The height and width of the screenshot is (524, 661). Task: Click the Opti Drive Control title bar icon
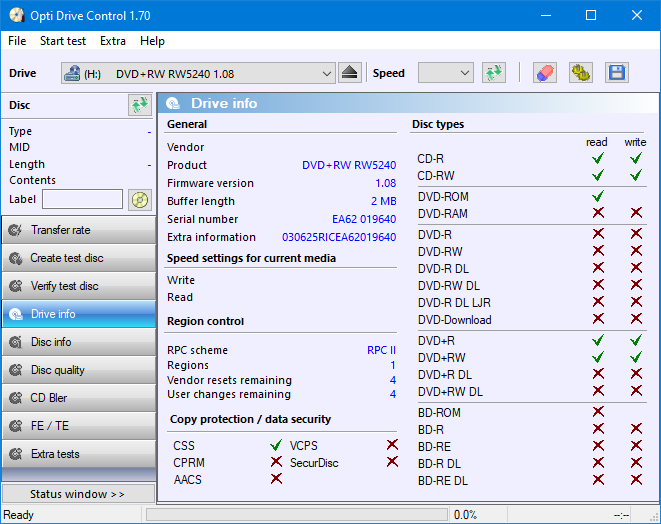click(17, 16)
